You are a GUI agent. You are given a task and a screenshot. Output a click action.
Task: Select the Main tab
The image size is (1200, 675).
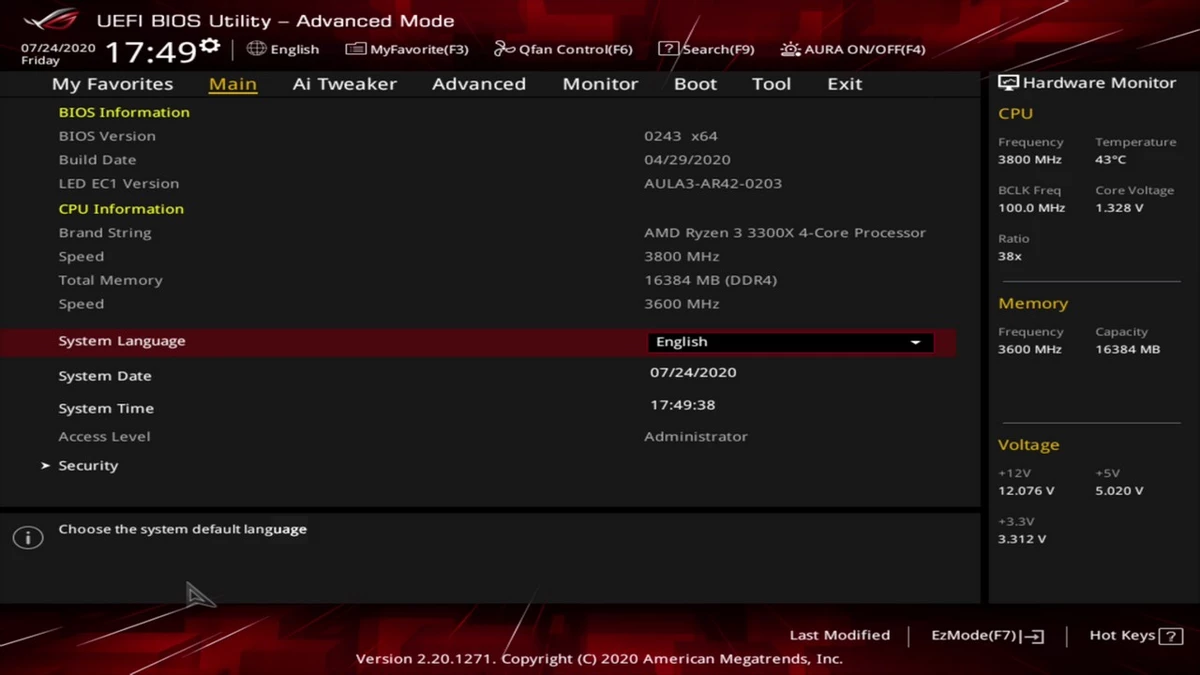[233, 84]
